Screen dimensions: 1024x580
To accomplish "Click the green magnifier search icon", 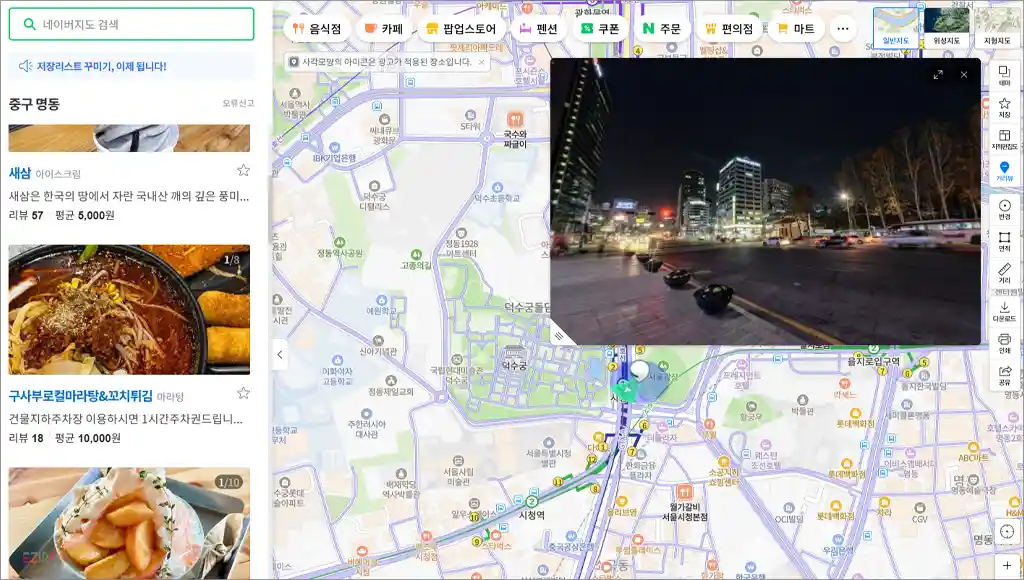I will [29, 24].
